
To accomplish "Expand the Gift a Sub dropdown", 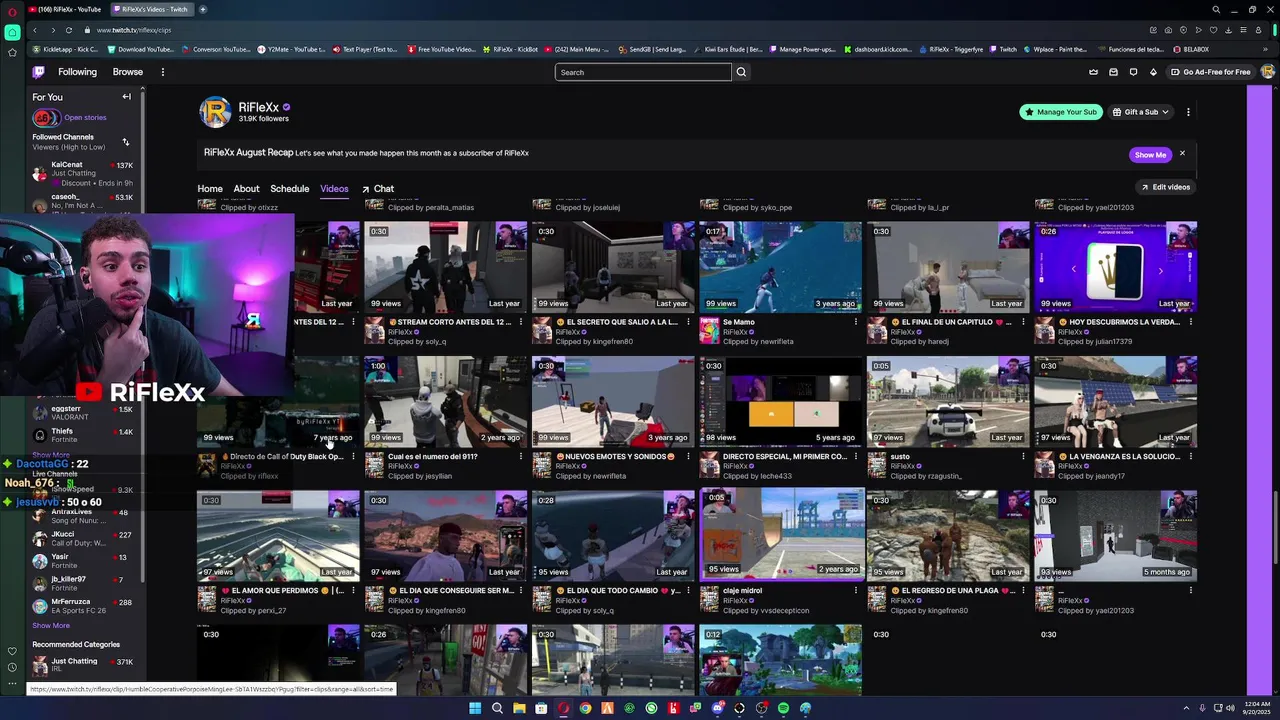I will pyautogui.click(x=1140, y=112).
